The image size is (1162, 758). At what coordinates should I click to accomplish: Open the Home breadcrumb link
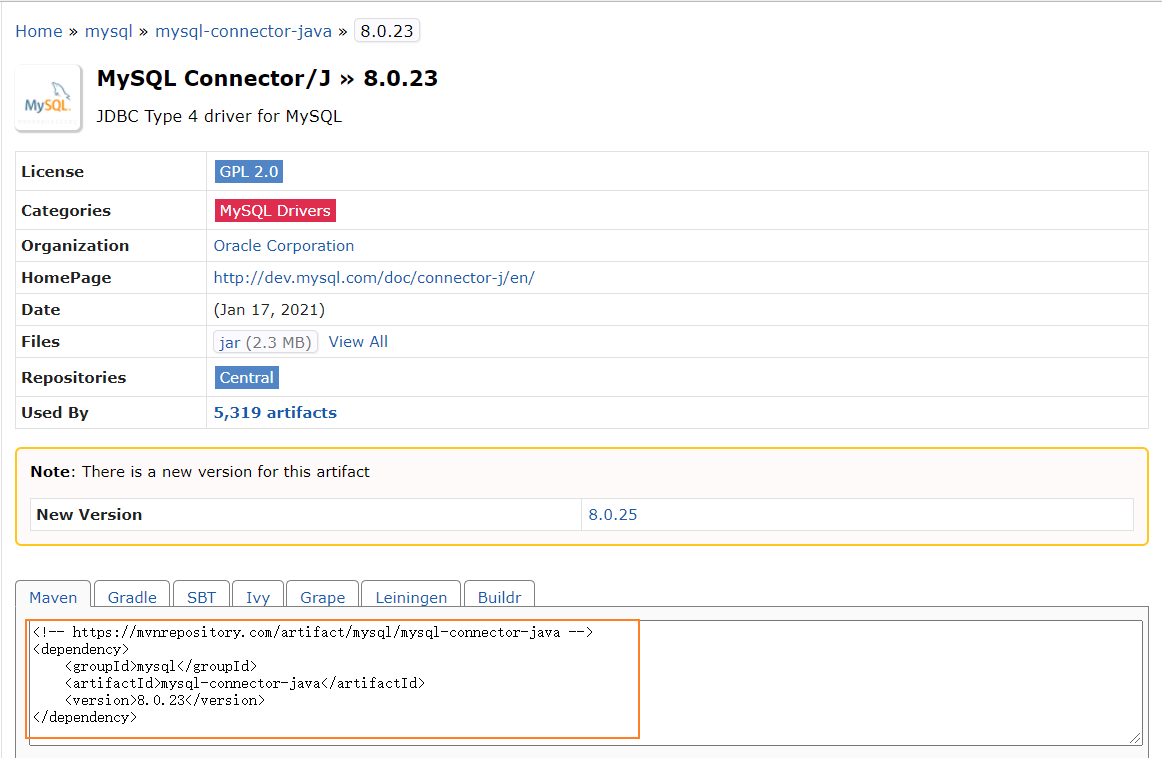(39, 31)
